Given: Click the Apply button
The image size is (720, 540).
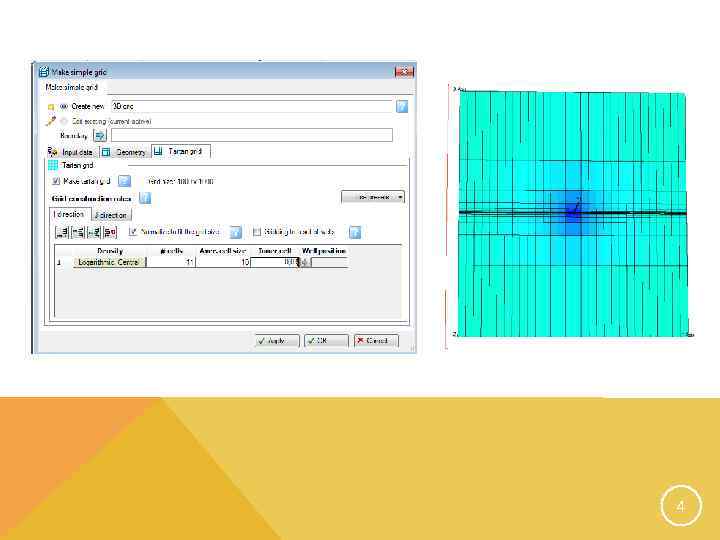Looking at the screenshot, I should (277, 341).
